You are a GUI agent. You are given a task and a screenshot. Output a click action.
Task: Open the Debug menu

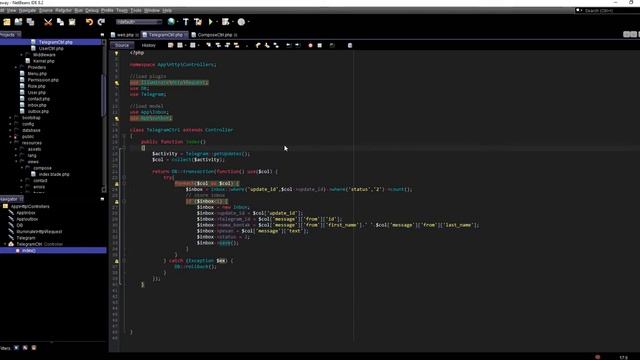coord(92,10)
